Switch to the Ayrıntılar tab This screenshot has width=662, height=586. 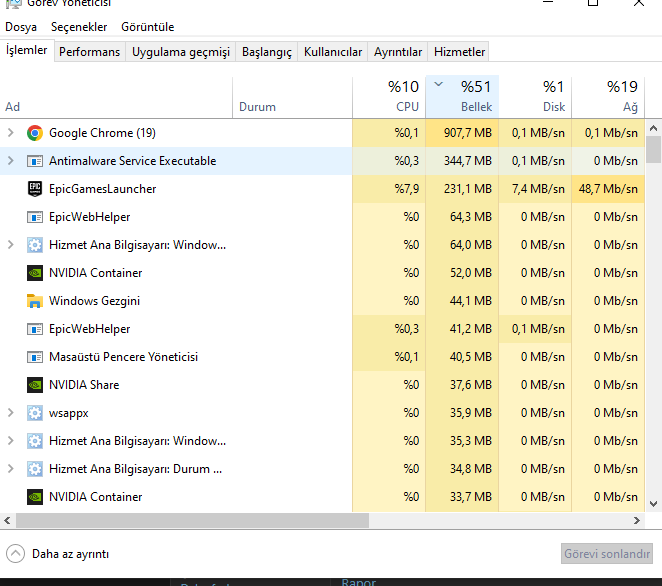click(x=398, y=52)
